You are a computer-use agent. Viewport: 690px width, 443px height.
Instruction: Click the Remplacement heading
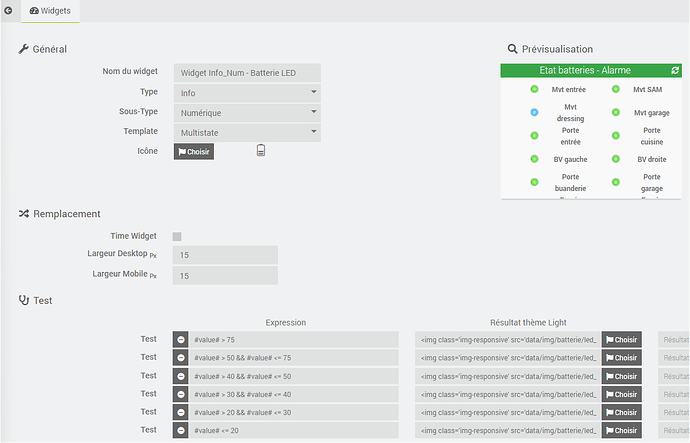click(x=67, y=214)
